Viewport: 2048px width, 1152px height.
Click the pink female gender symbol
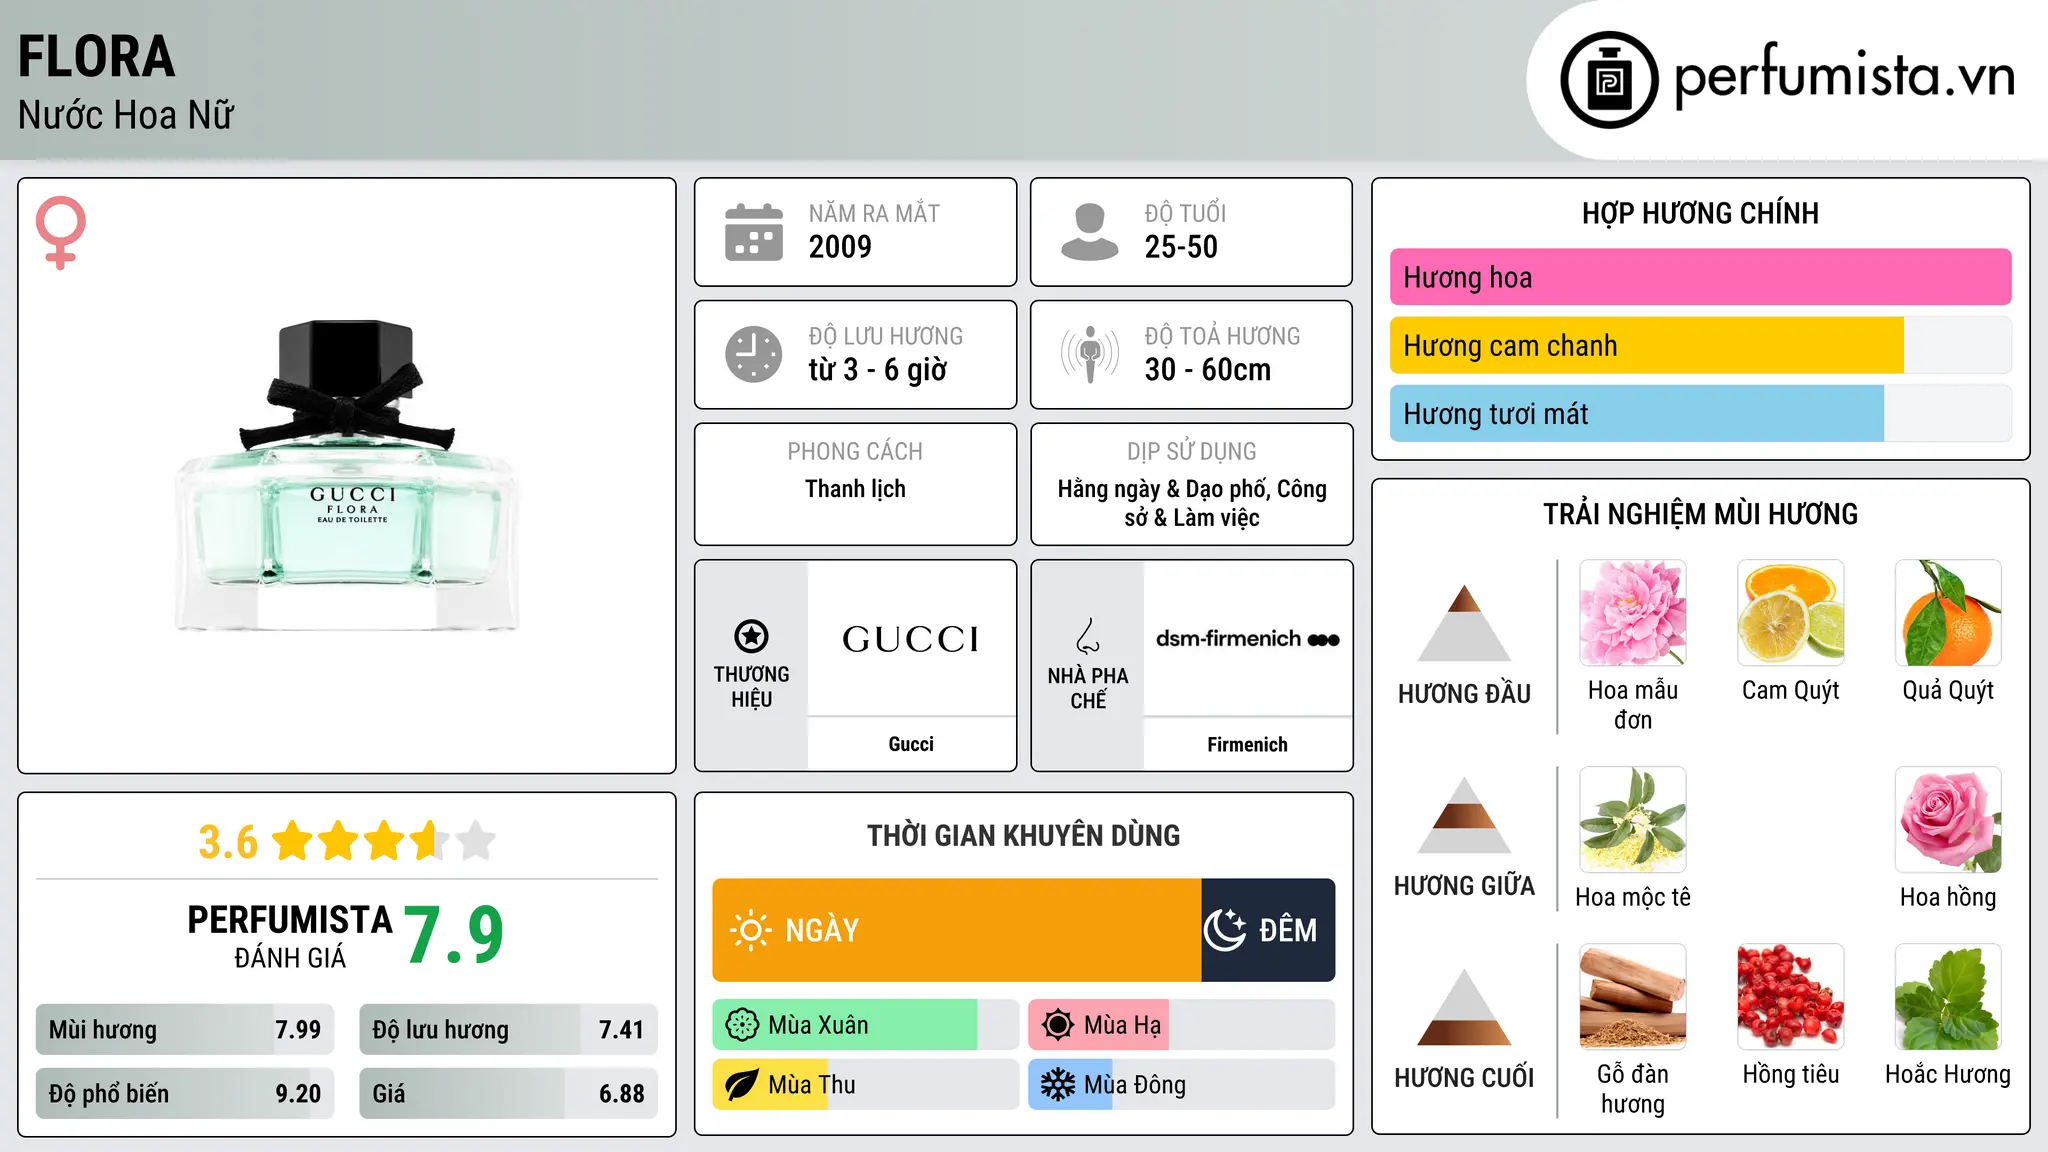(x=60, y=233)
